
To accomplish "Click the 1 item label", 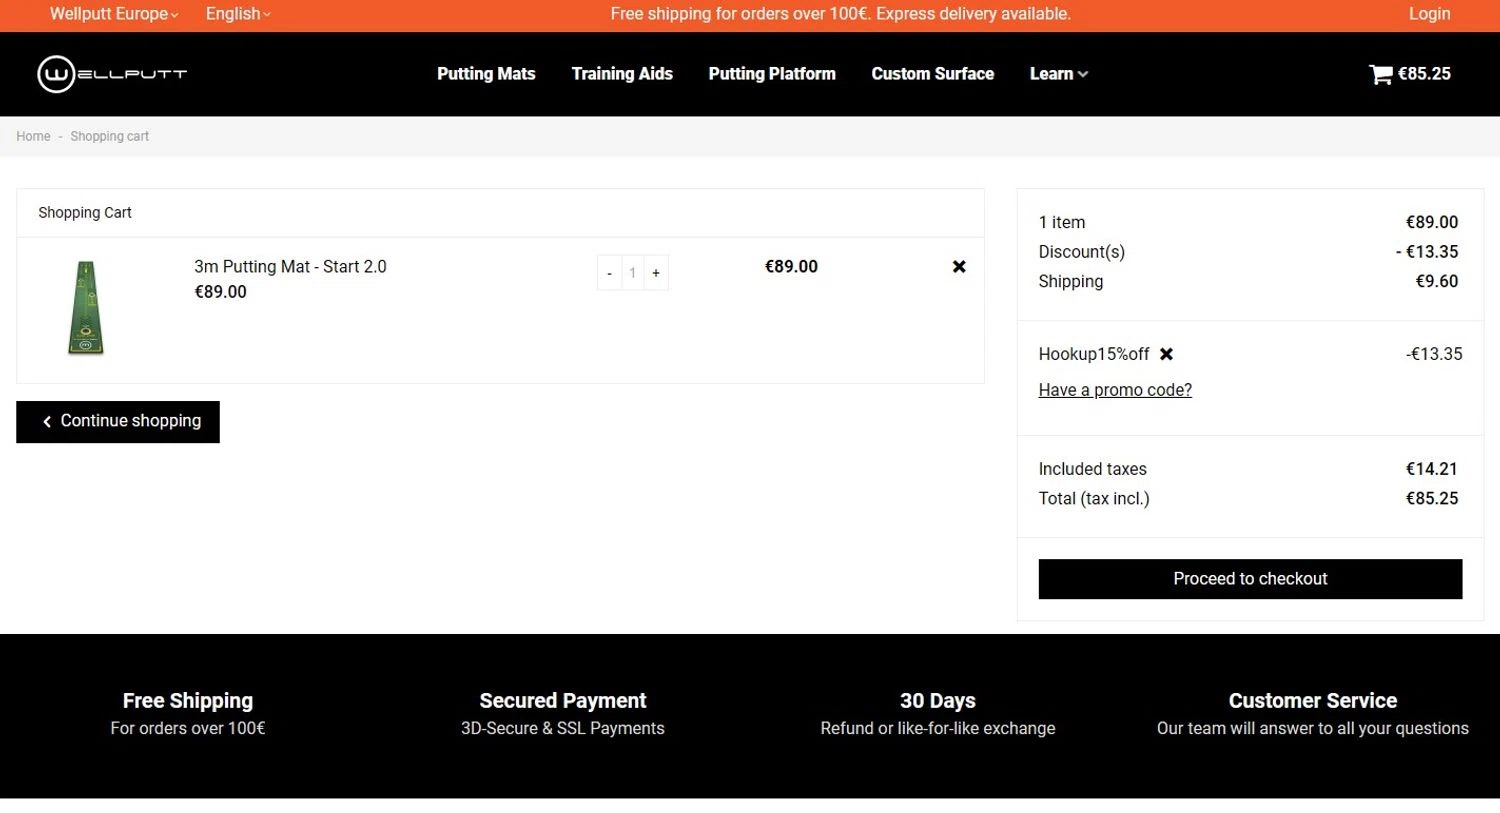I will pos(1061,222).
